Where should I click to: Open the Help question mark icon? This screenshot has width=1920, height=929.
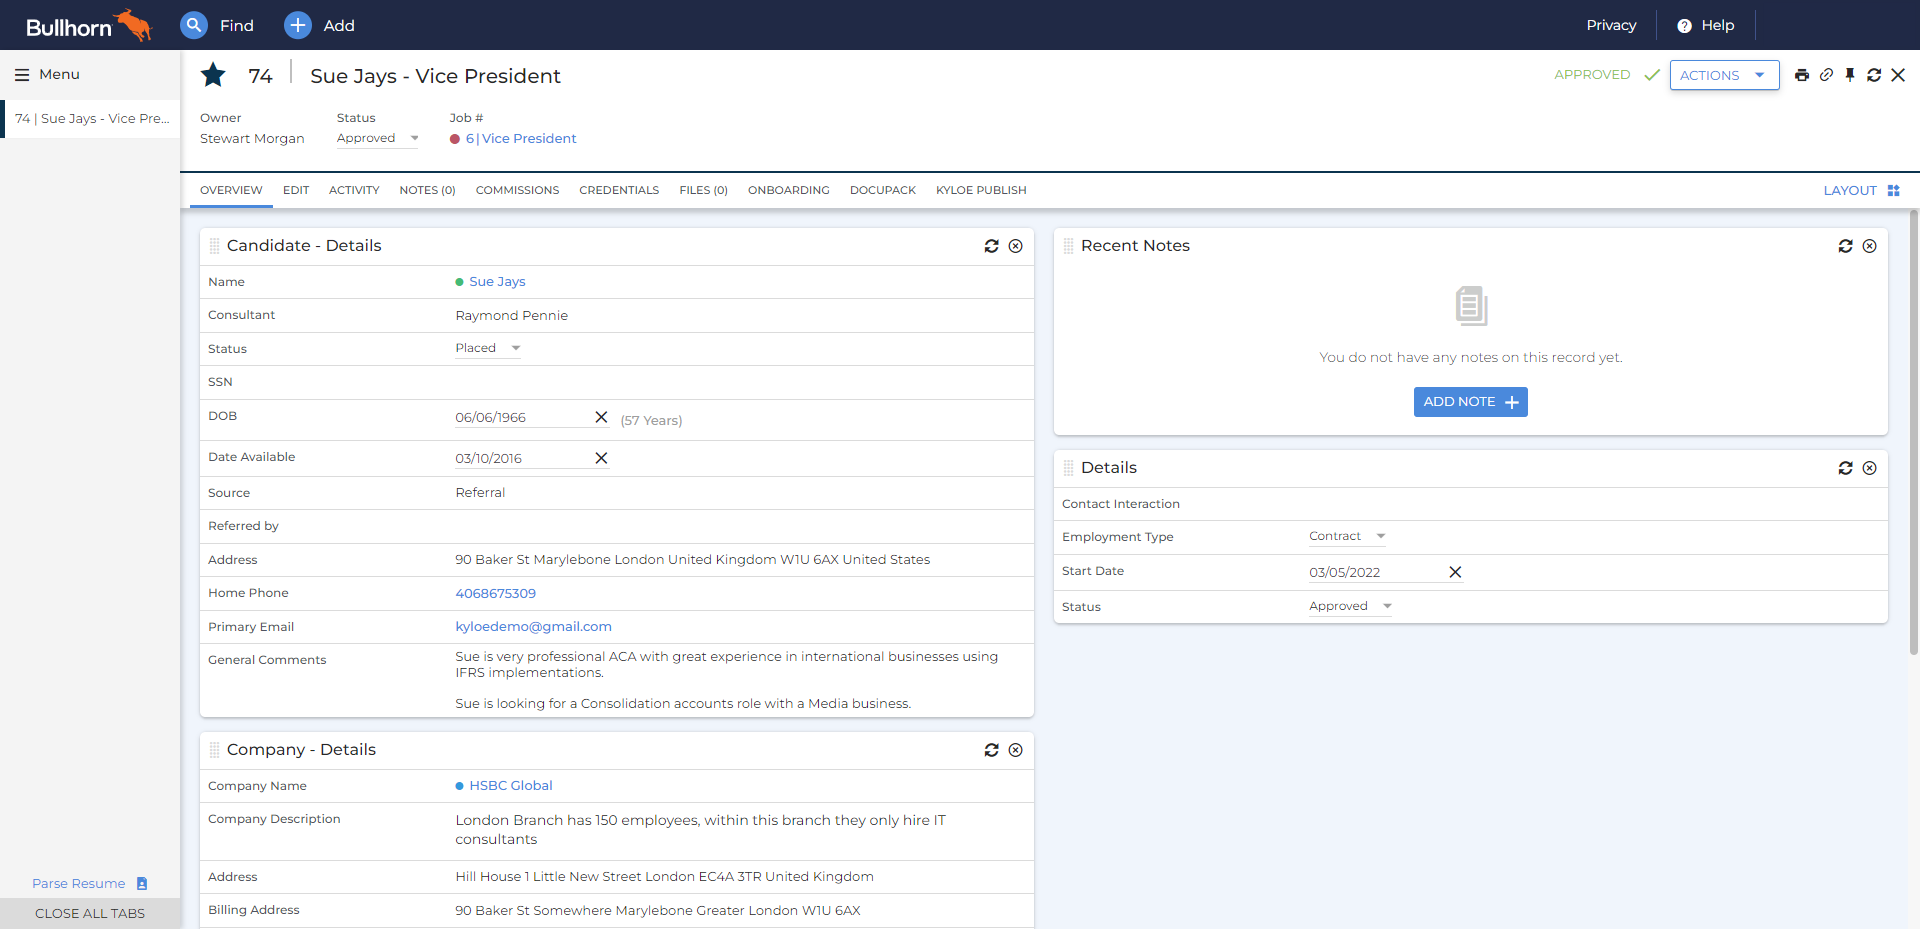point(1684,26)
